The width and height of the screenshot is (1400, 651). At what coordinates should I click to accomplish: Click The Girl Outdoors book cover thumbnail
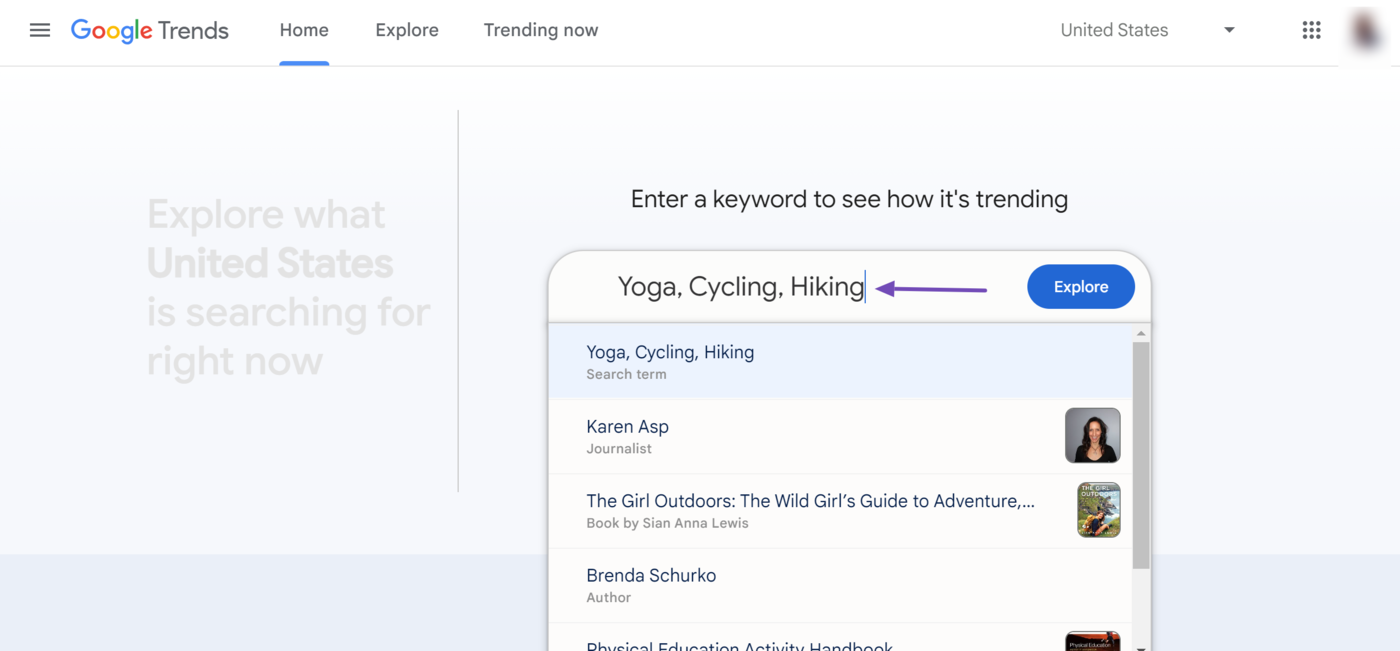tap(1098, 510)
